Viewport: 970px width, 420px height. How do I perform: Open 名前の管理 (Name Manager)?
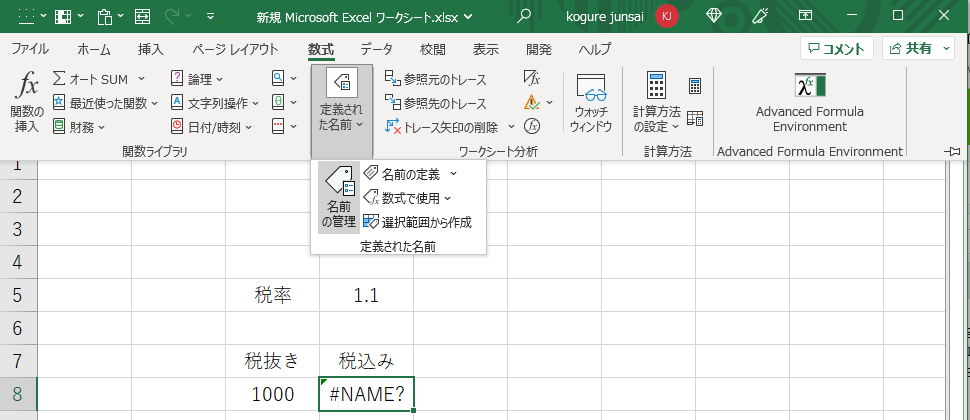coord(339,197)
